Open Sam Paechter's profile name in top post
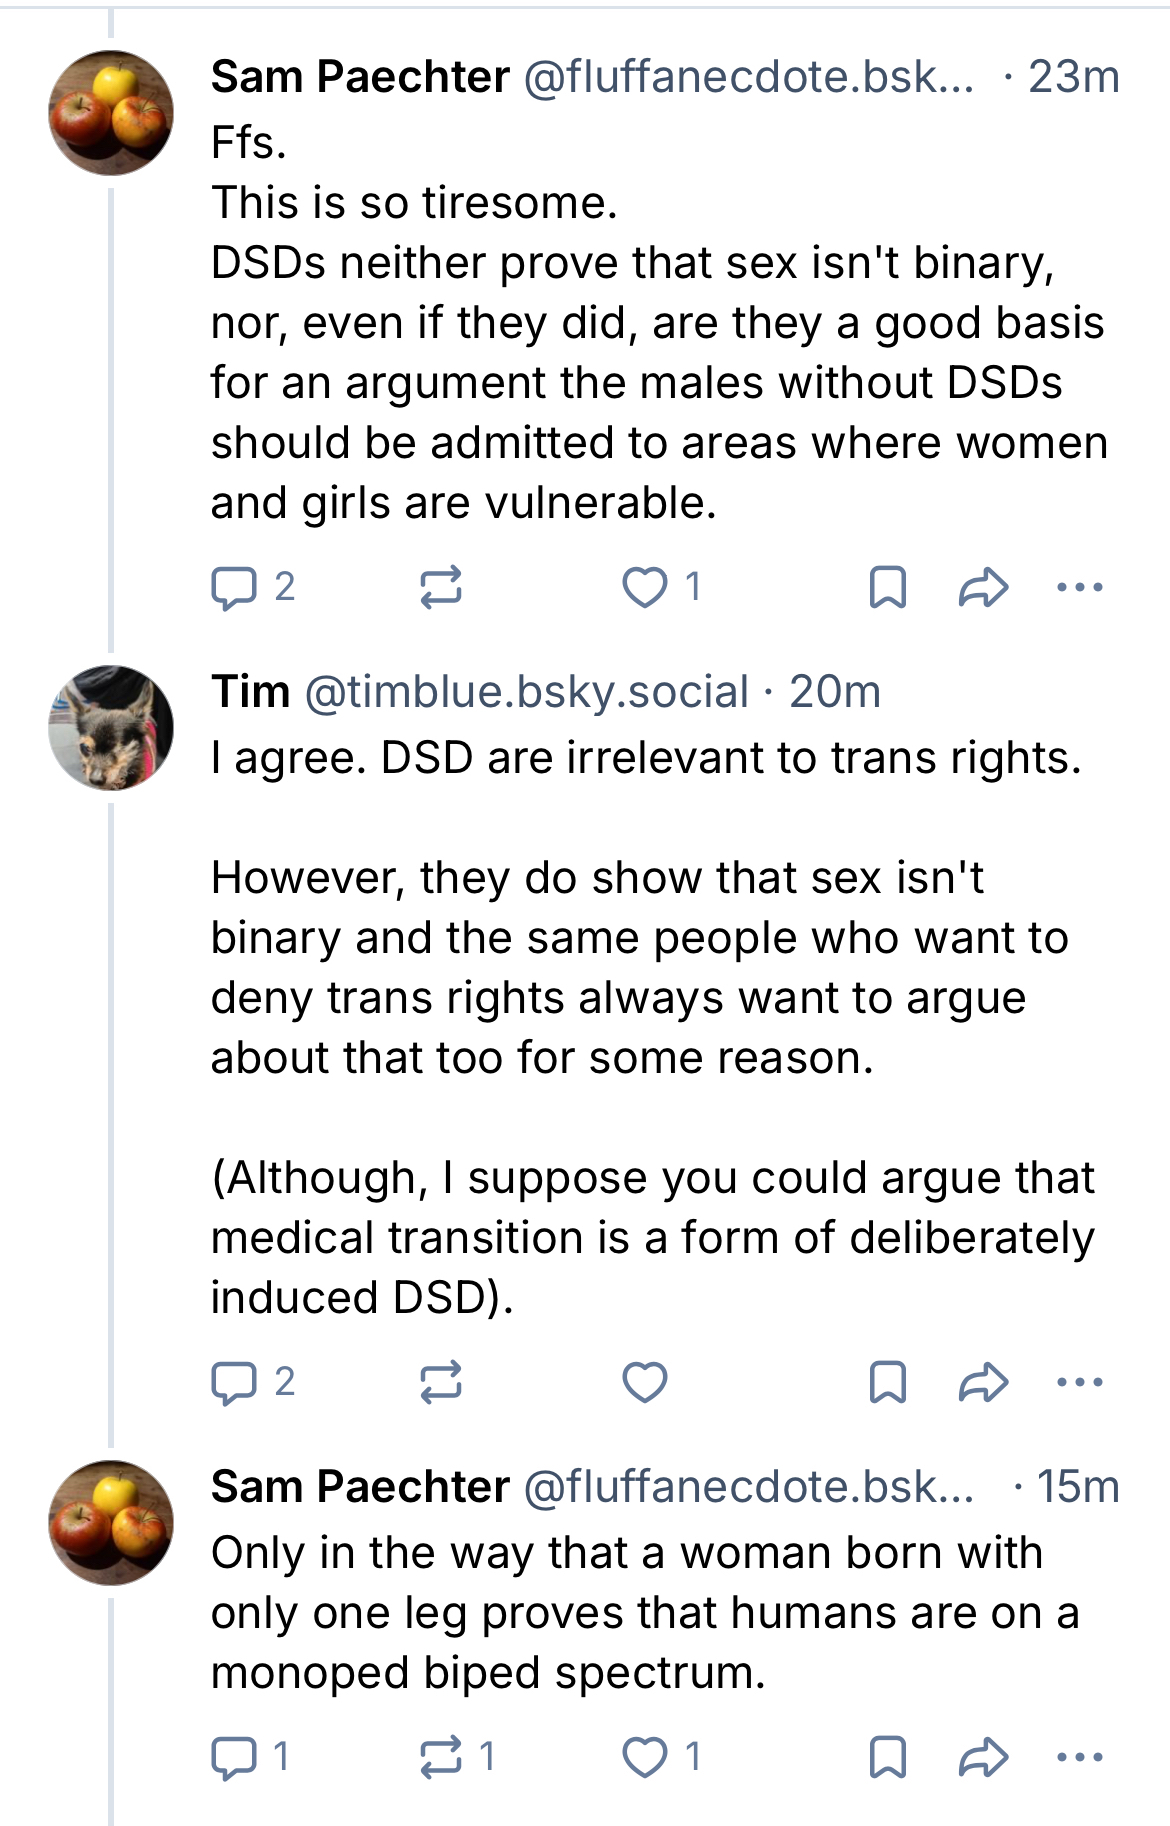The width and height of the screenshot is (1170, 1826). coord(360,77)
